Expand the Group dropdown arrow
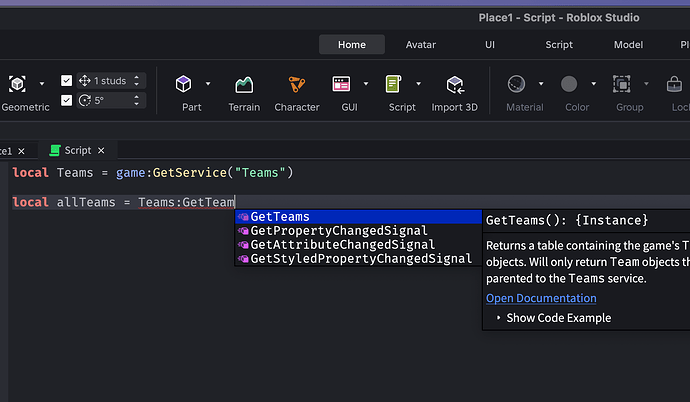 pyautogui.click(x=646, y=84)
